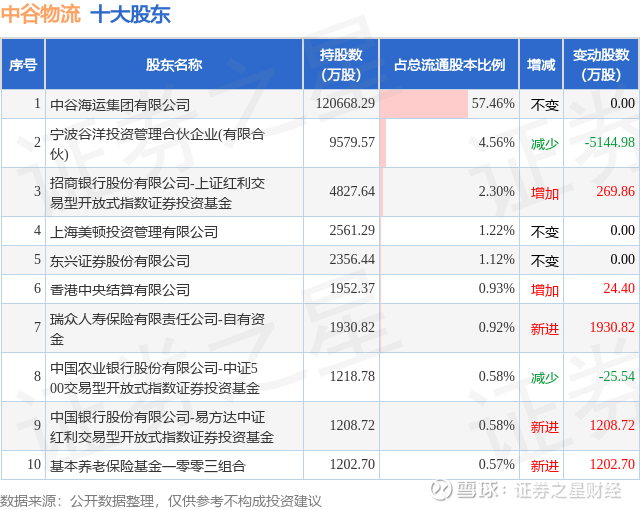Select shareholder 上海美顿投资管理有限公司

click(134, 232)
